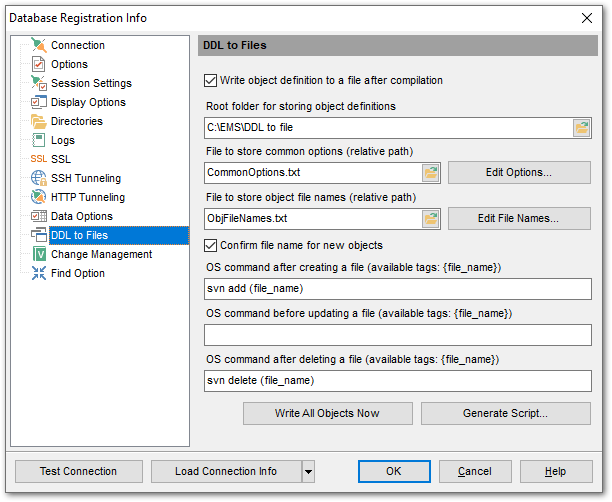The height and width of the screenshot is (502, 612).
Task: Click the Find Option arrows icon
Action: [39, 273]
